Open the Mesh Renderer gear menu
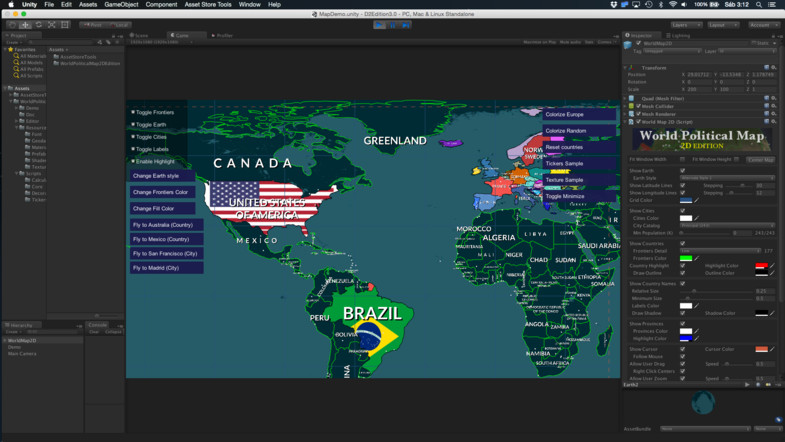The width and height of the screenshot is (785, 442). [773, 114]
